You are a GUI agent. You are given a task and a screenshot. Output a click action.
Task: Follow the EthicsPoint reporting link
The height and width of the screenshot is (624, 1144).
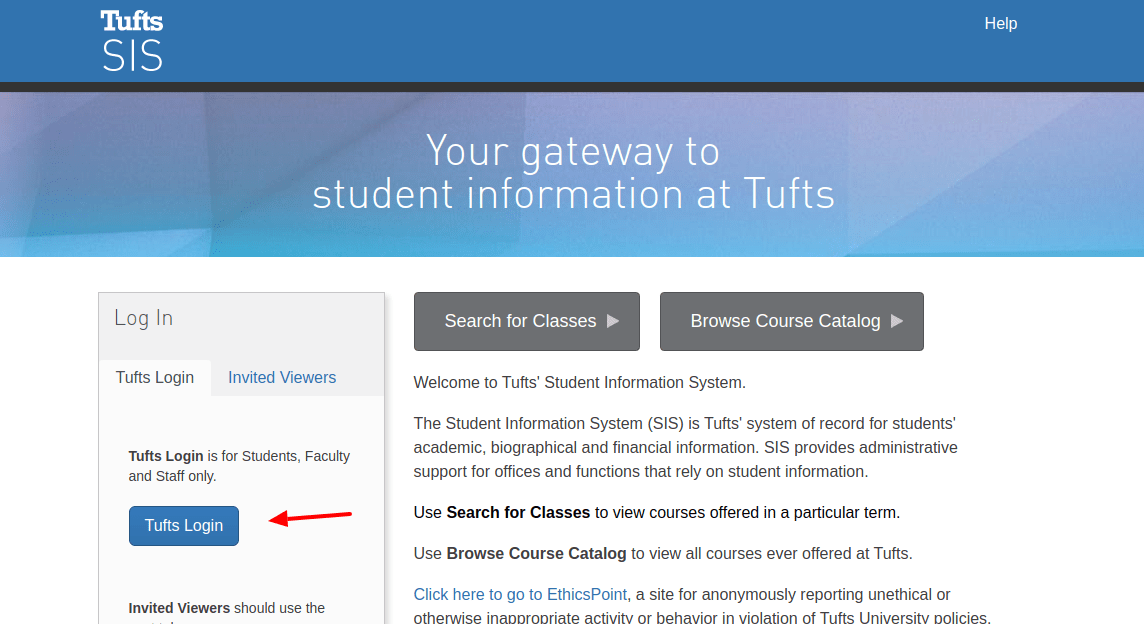520,593
